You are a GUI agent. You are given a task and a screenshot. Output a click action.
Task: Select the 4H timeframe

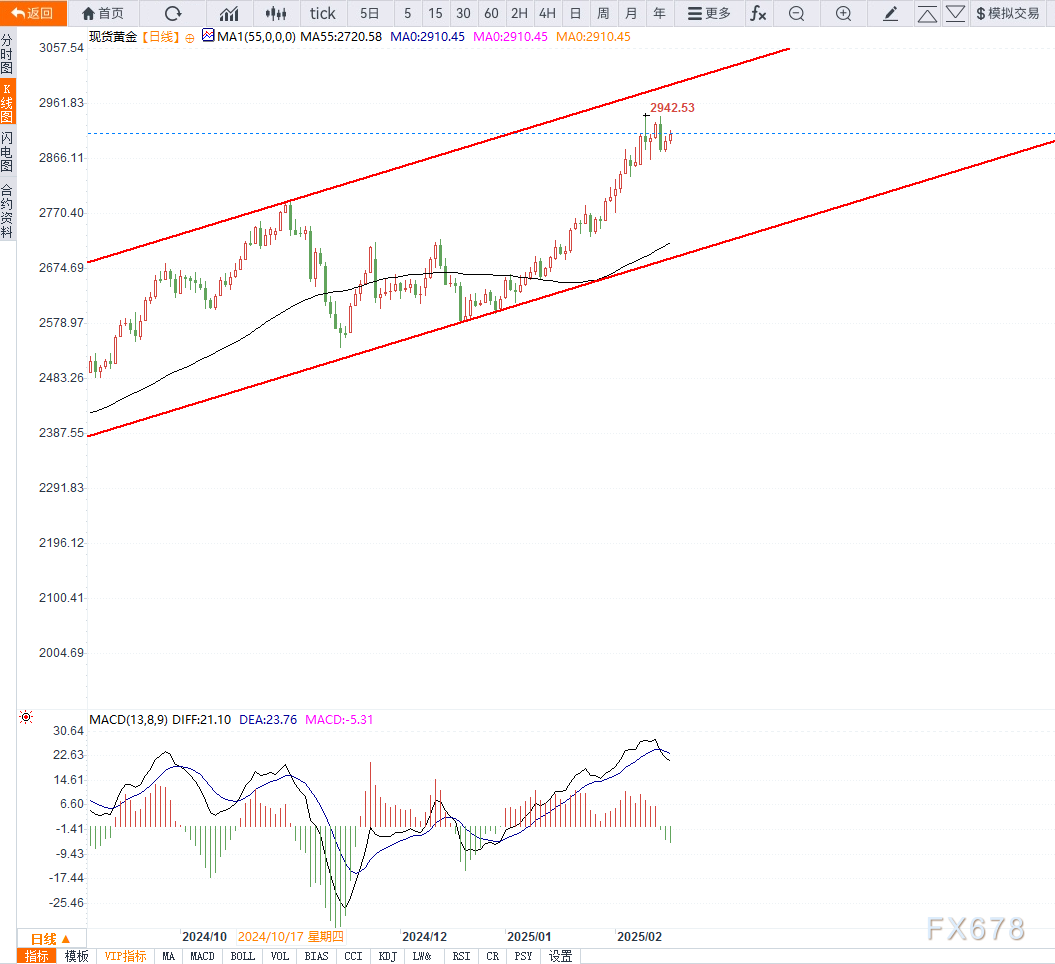547,13
